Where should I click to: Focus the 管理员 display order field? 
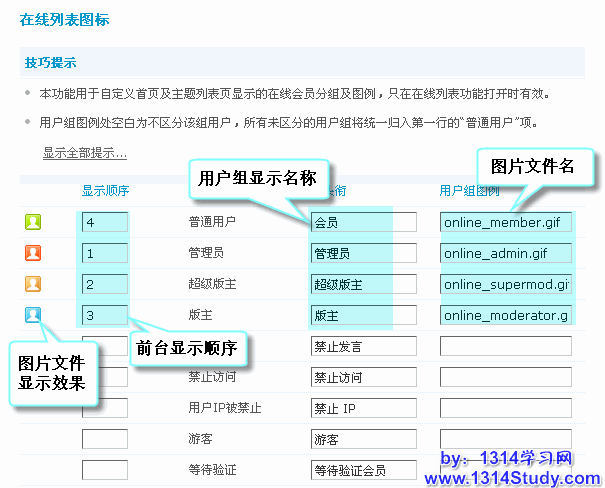[105, 253]
